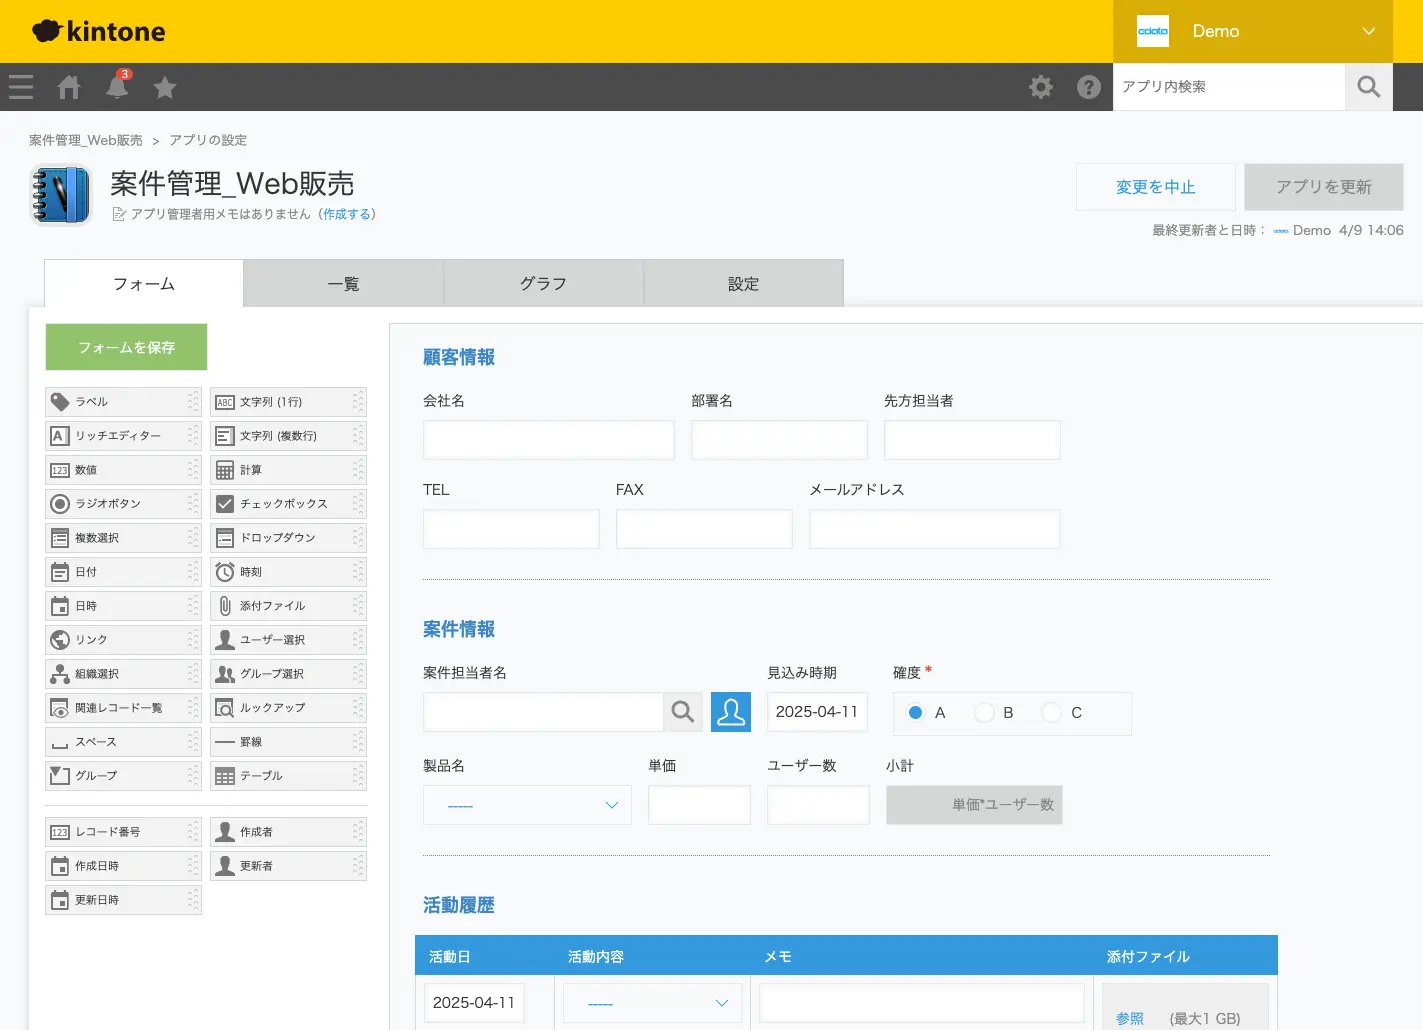Select radio option A for 確度
The image size is (1423, 1030).
pos(915,713)
